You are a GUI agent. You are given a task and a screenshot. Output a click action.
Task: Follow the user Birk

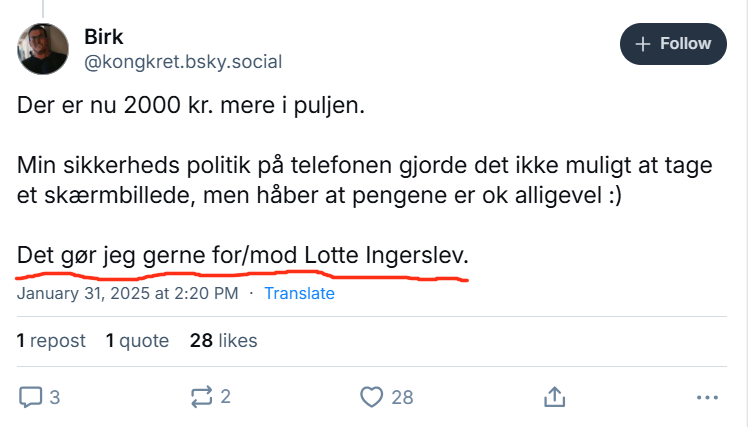tap(672, 44)
